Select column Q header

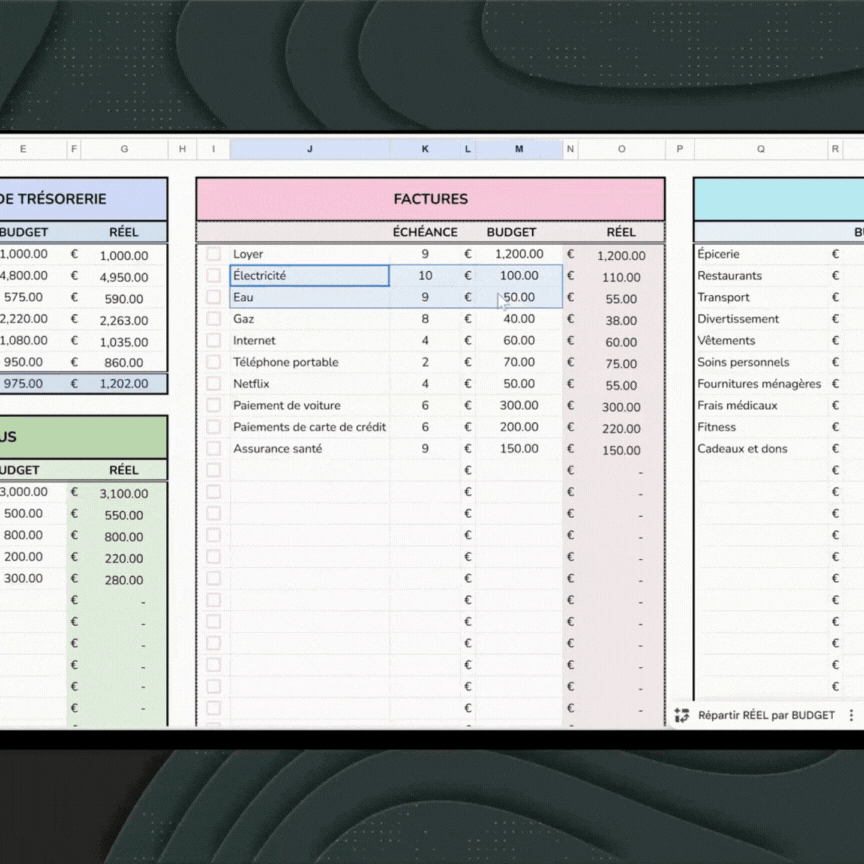click(x=760, y=149)
